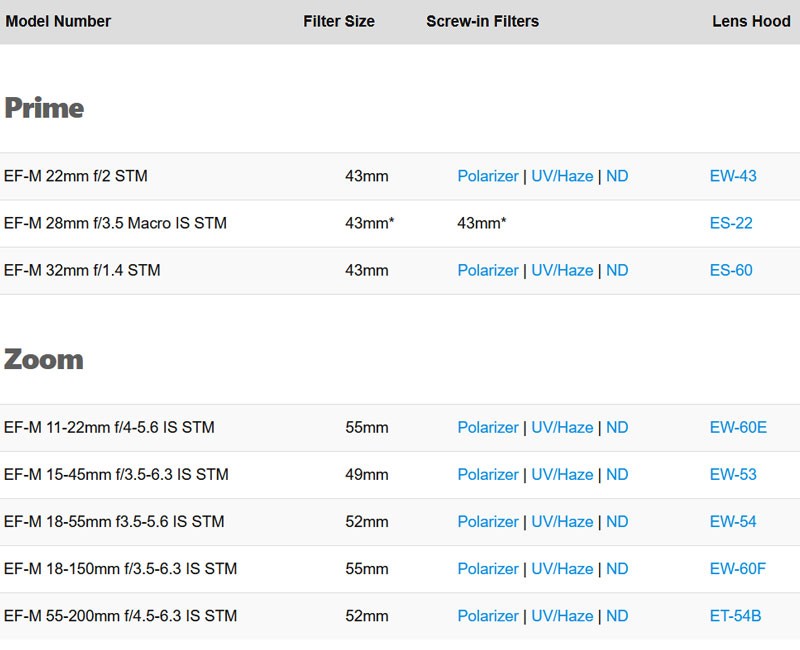Open the EW-54 lens hood link
800x650 pixels.
[x=732, y=521]
